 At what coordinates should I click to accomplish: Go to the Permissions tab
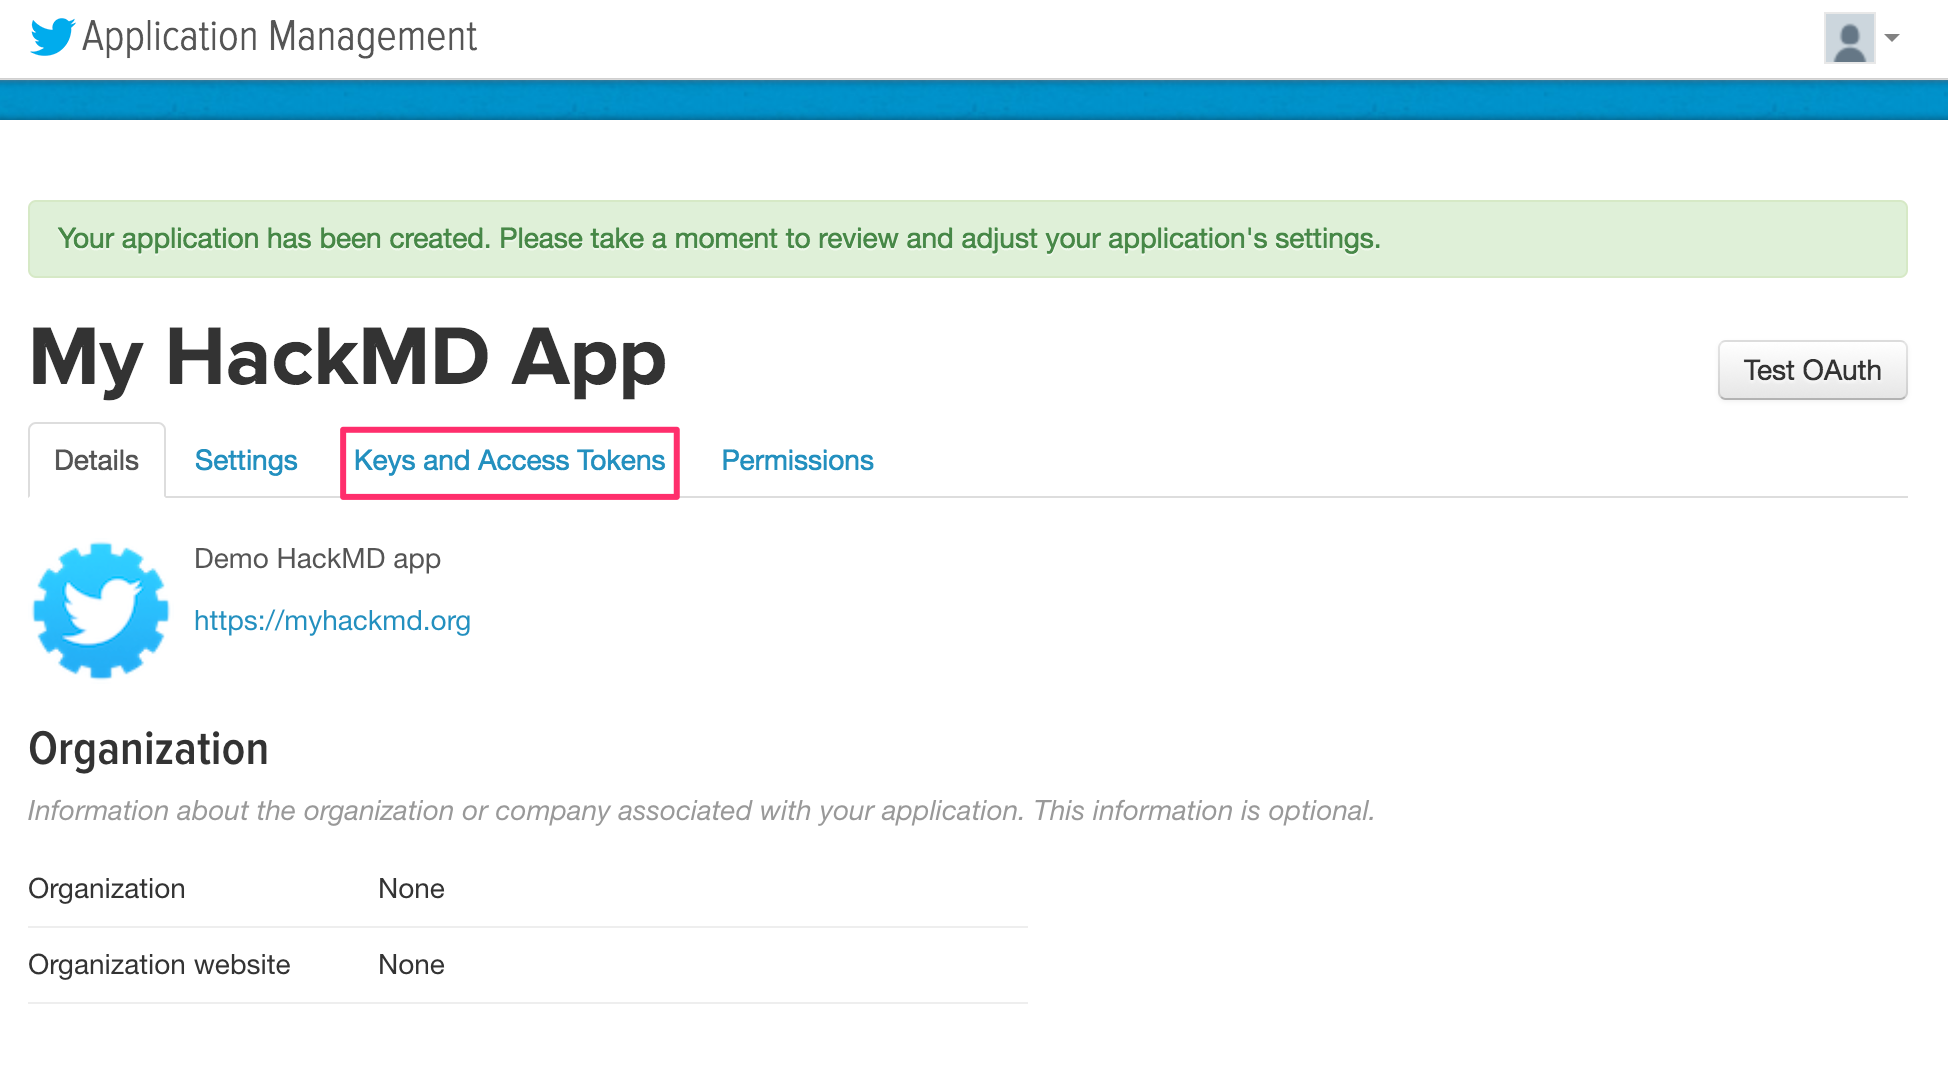tap(797, 460)
